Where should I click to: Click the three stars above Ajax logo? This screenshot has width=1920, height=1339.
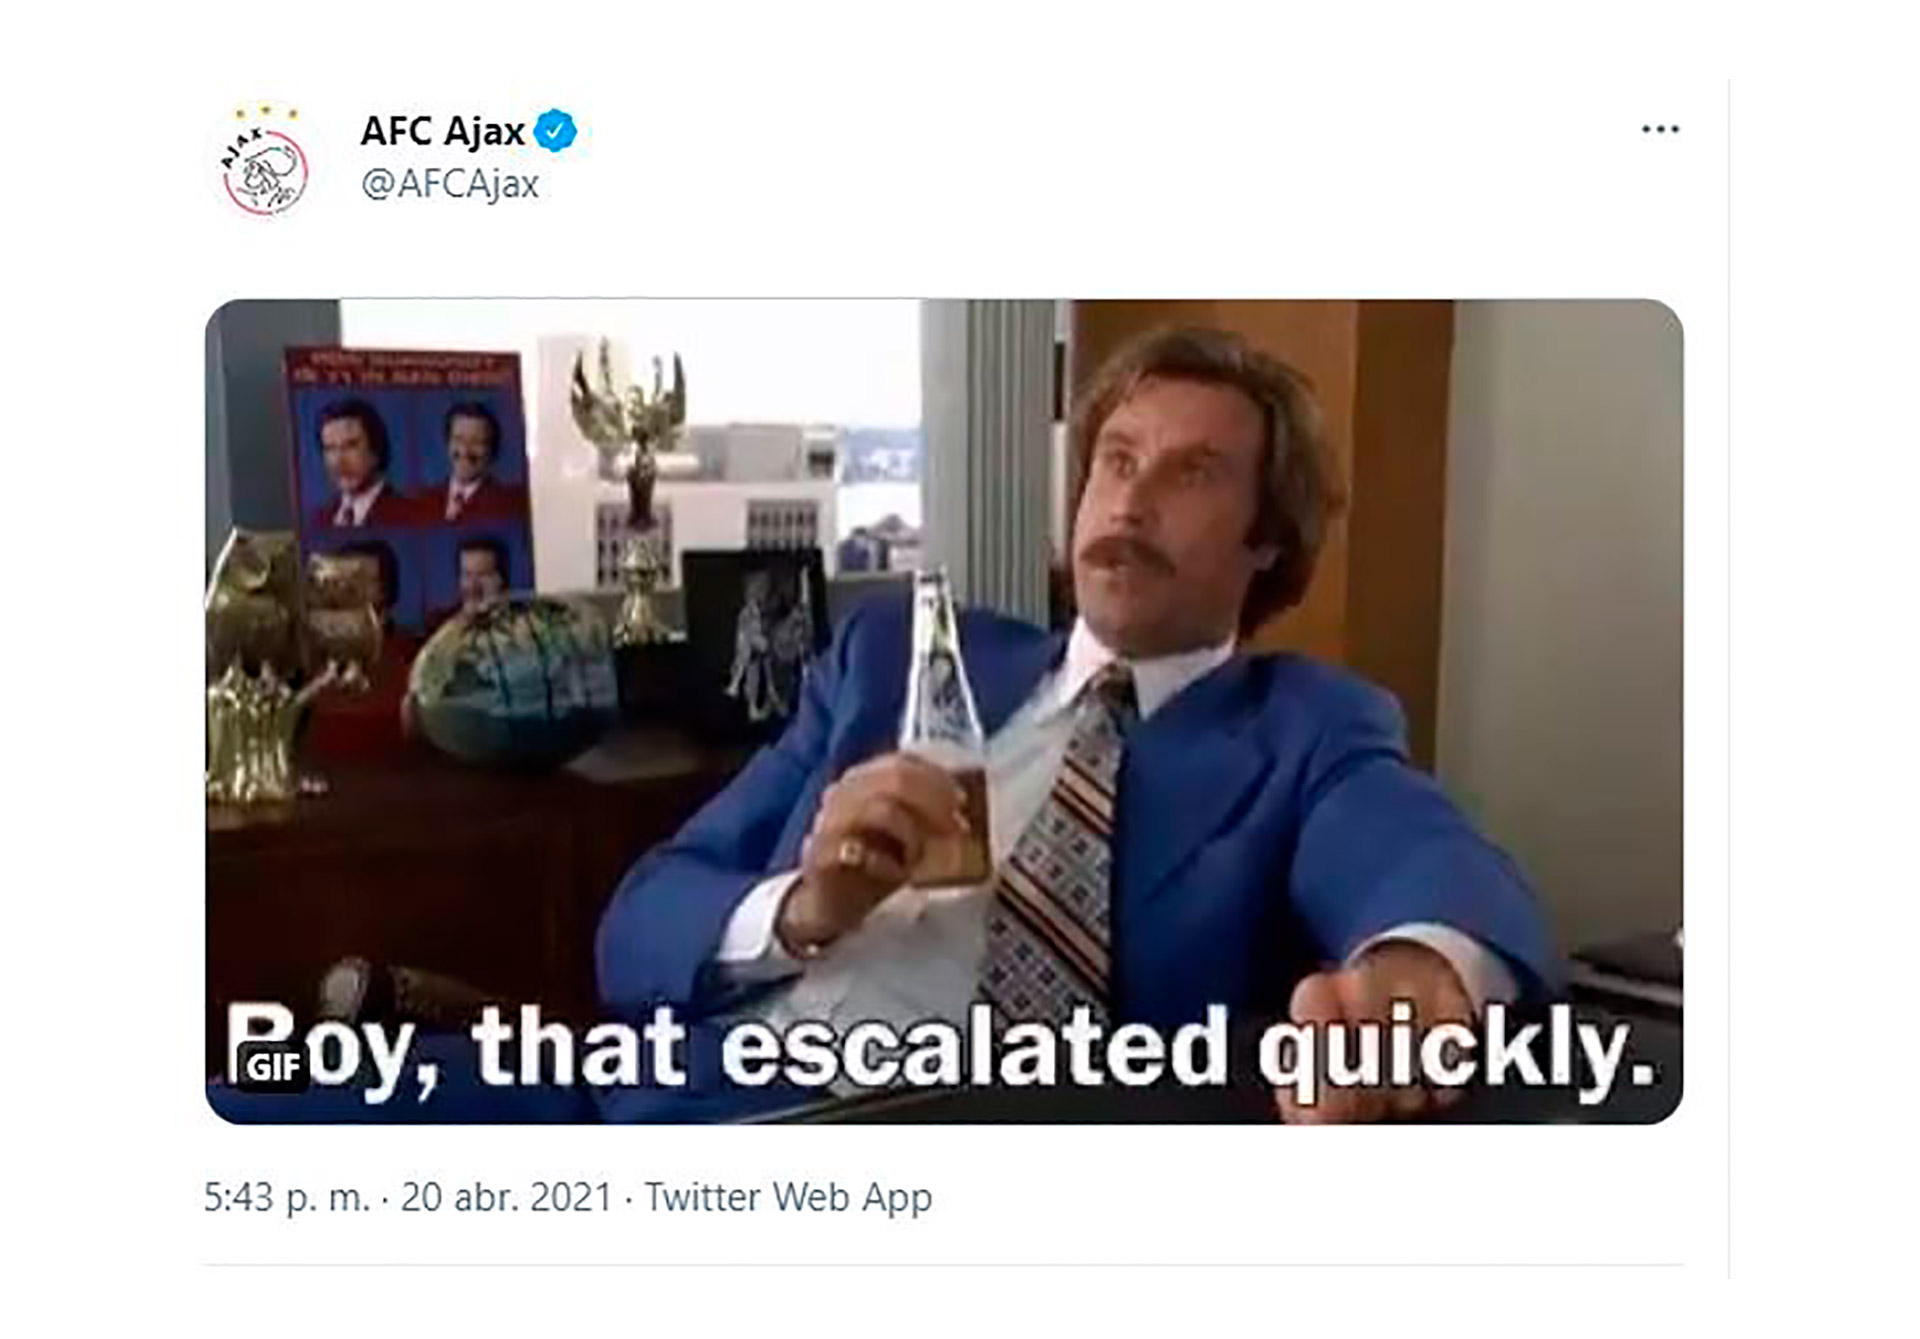click(x=265, y=112)
